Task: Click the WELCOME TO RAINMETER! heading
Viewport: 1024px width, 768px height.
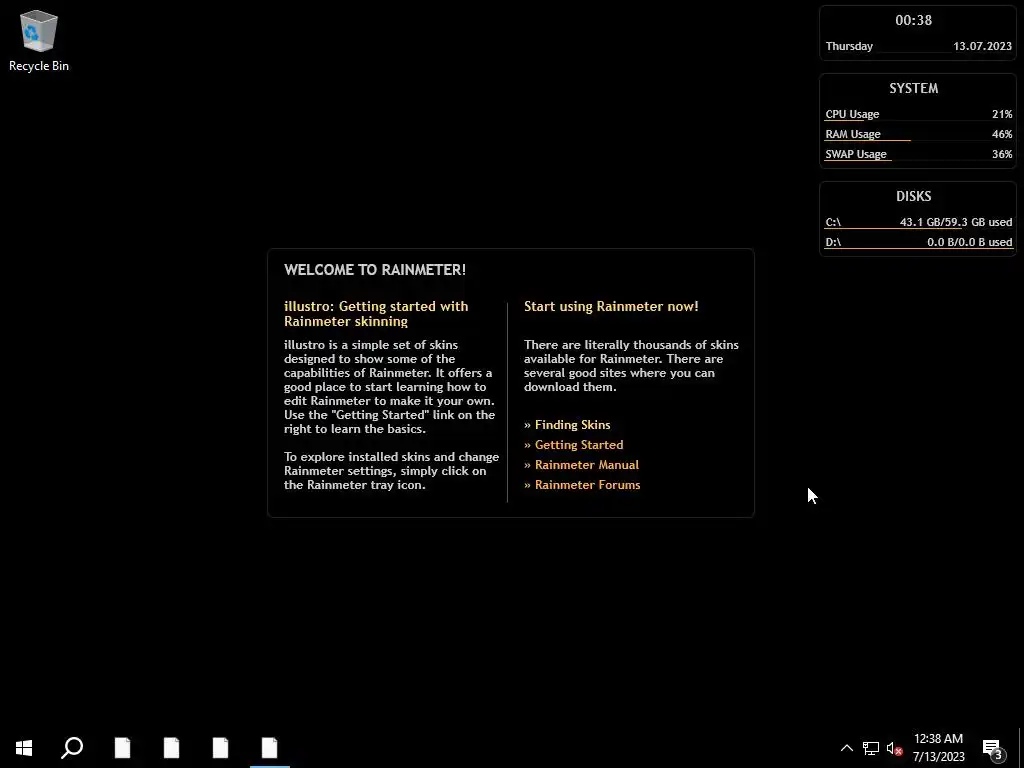Action: pyautogui.click(x=375, y=270)
